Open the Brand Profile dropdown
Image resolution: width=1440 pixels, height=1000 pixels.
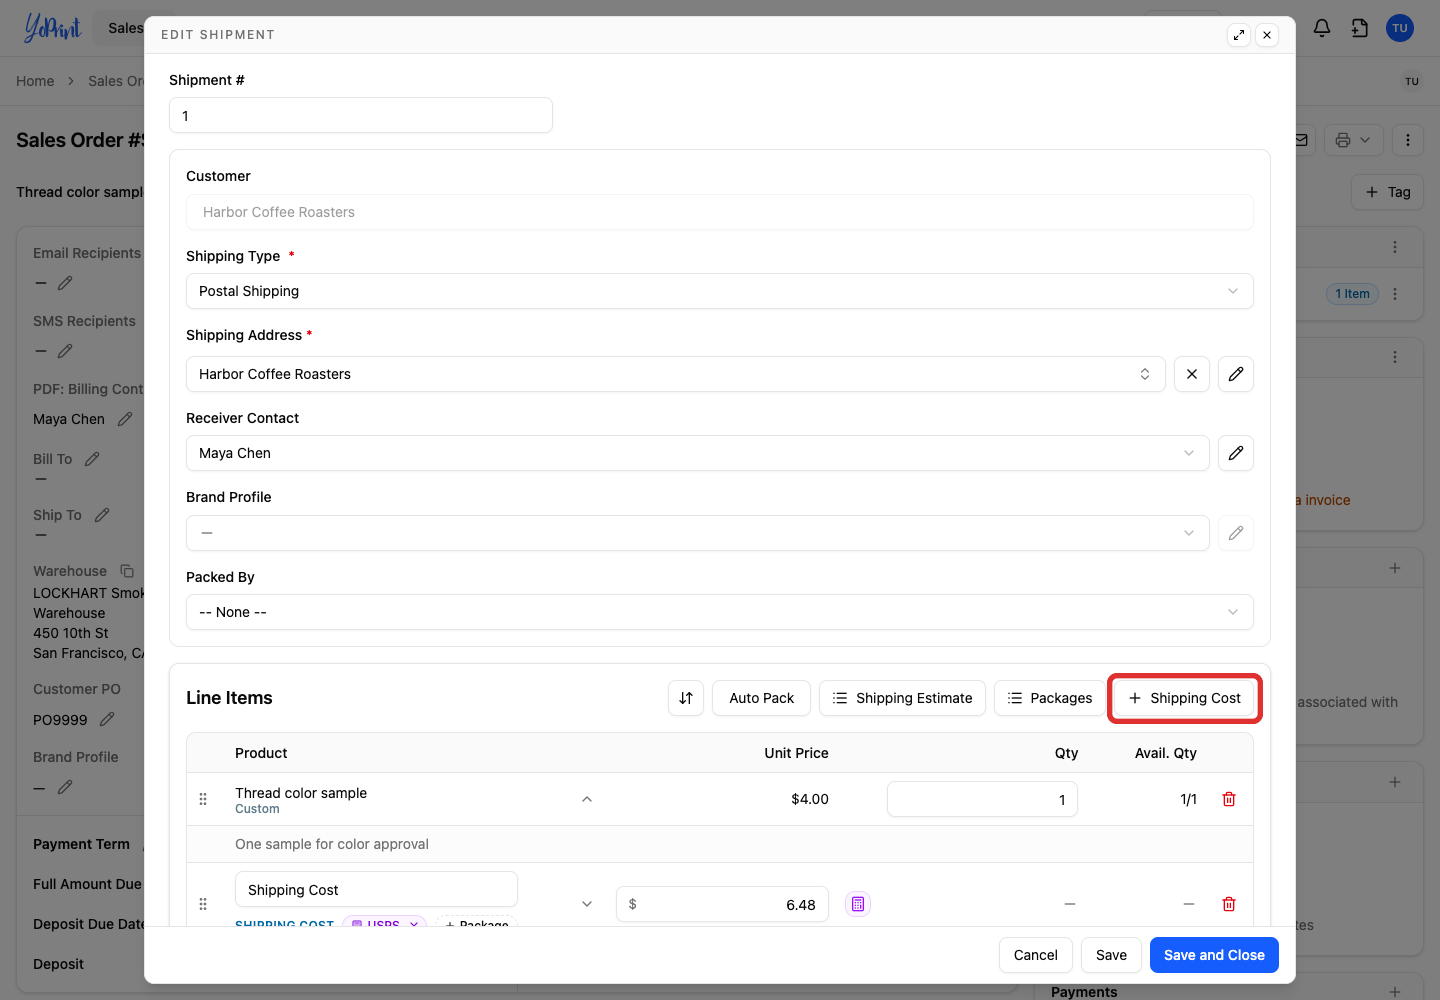coord(698,533)
